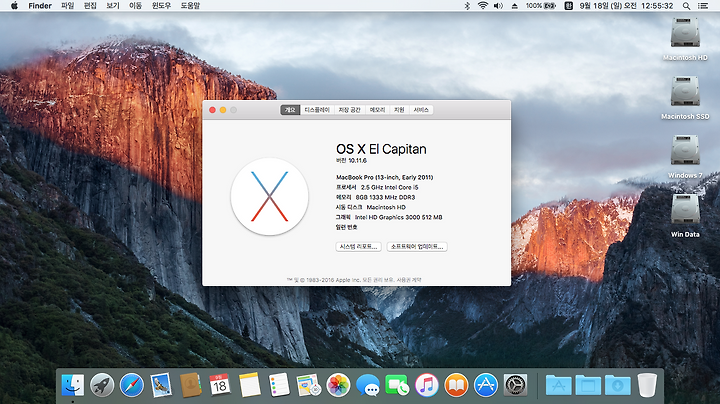Open Notification Center list icon
The width and height of the screenshot is (720, 404).
[x=703, y=6]
